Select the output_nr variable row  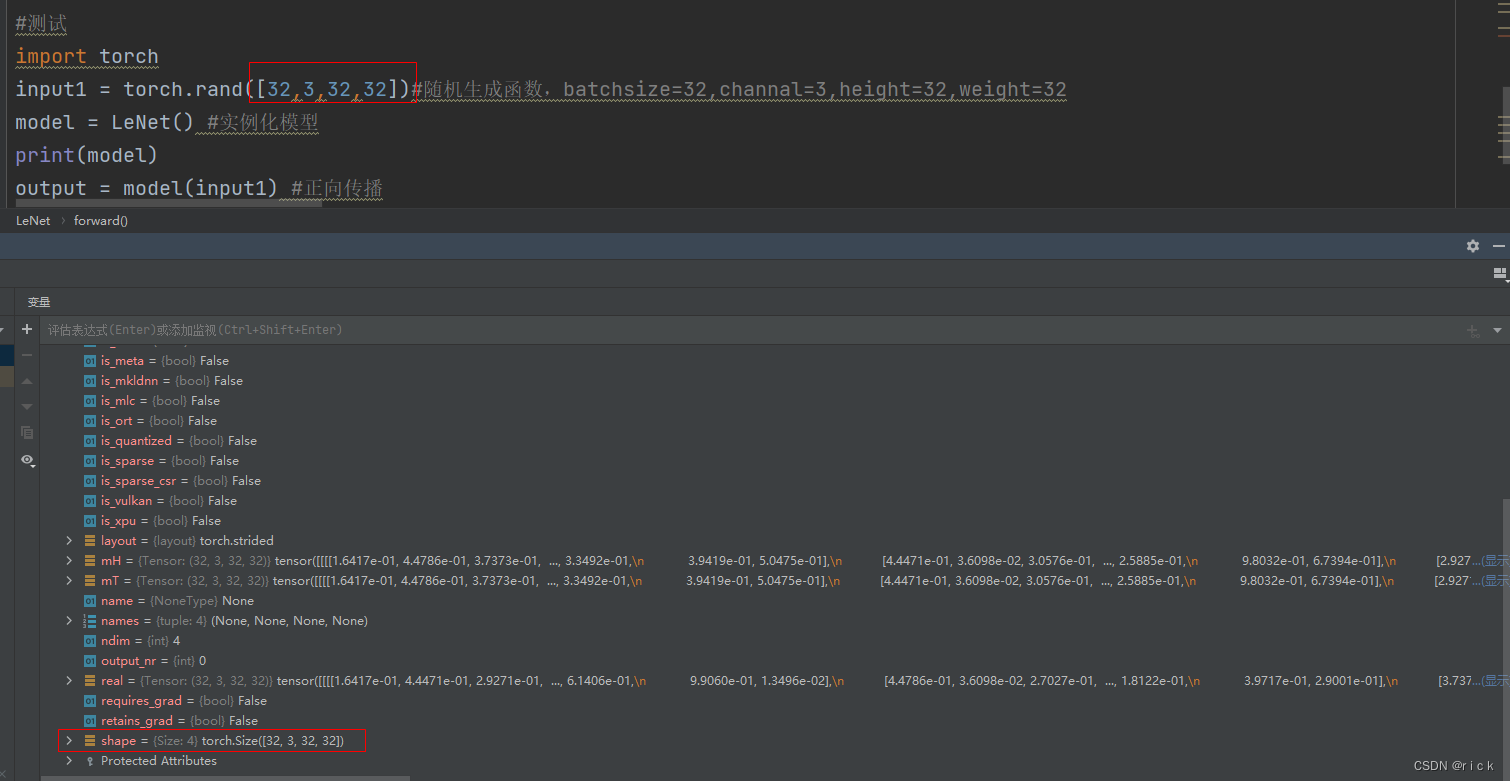point(145,661)
